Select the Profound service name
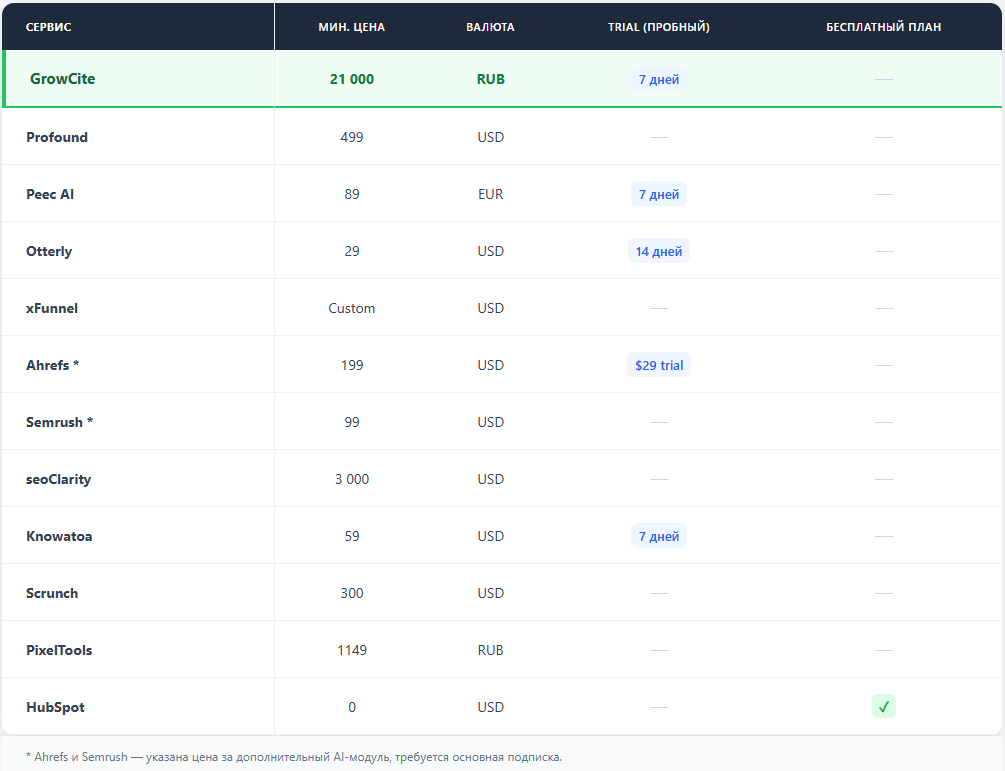The height and width of the screenshot is (771, 1005). point(56,137)
